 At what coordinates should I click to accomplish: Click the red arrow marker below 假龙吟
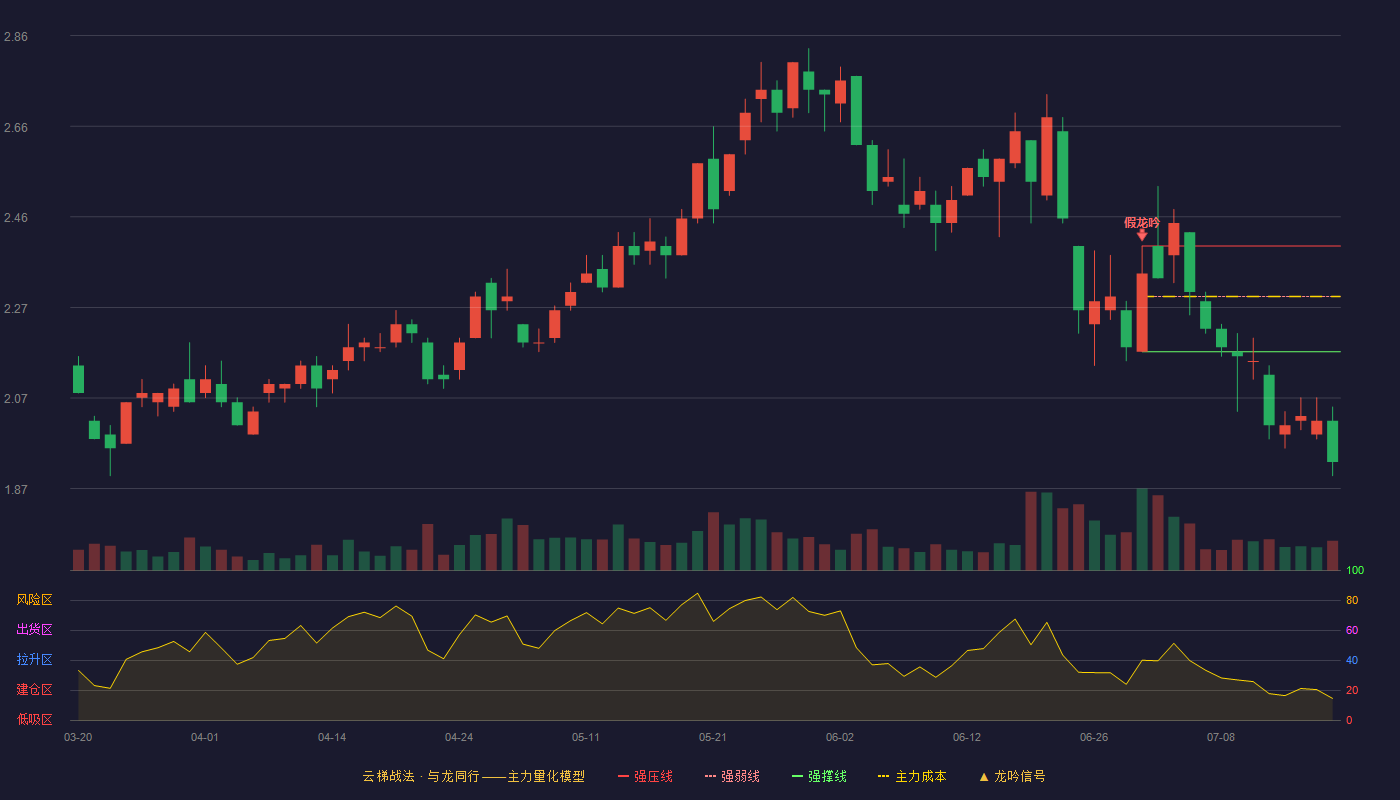(1142, 235)
